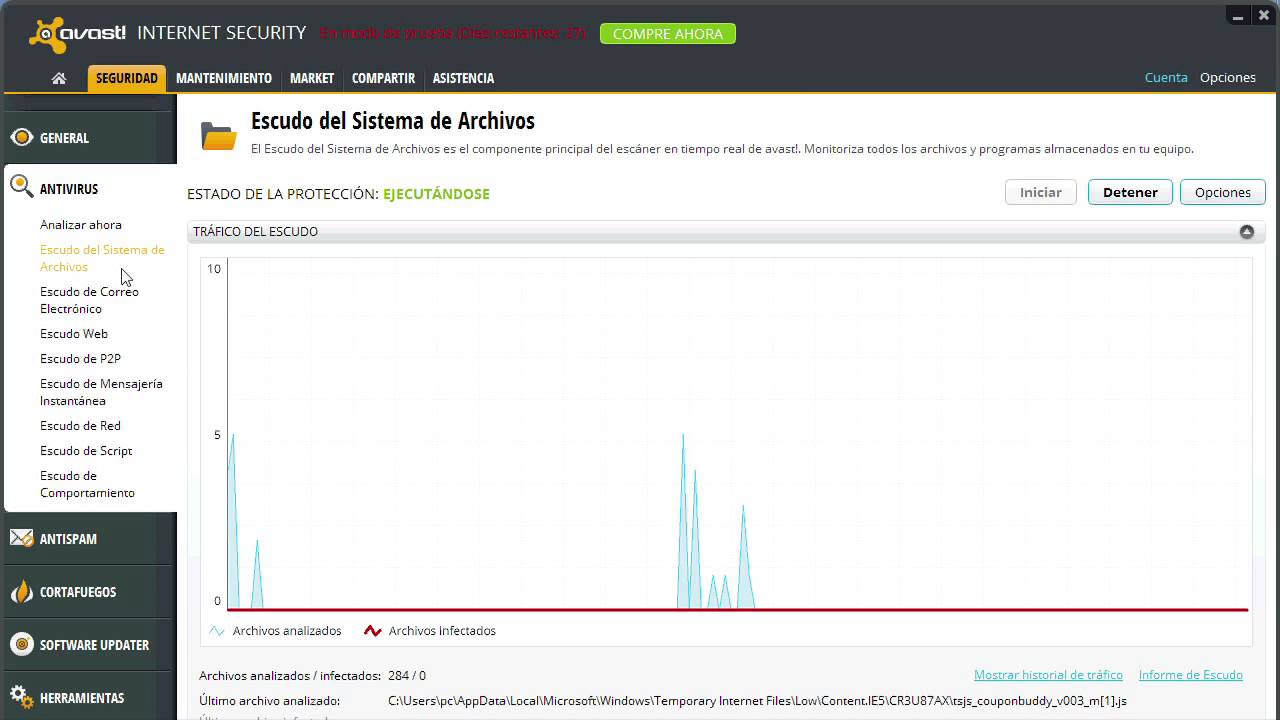Click the Cortafuegos flame icon
The height and width of the screenshot is (720, 1280).
(21, 591)
